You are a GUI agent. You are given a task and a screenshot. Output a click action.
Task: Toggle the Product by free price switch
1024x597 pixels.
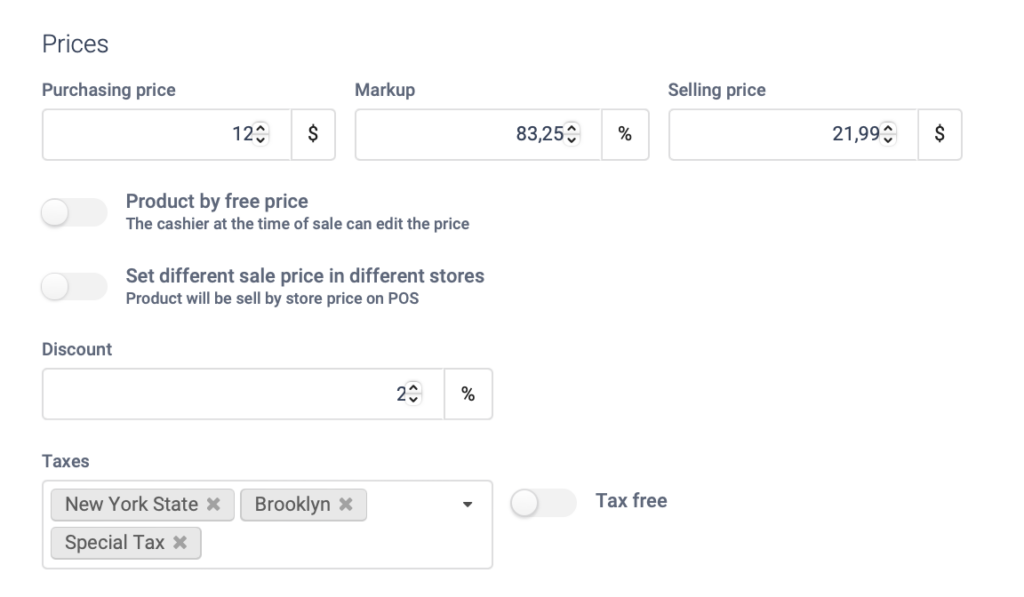click(74, 212)
